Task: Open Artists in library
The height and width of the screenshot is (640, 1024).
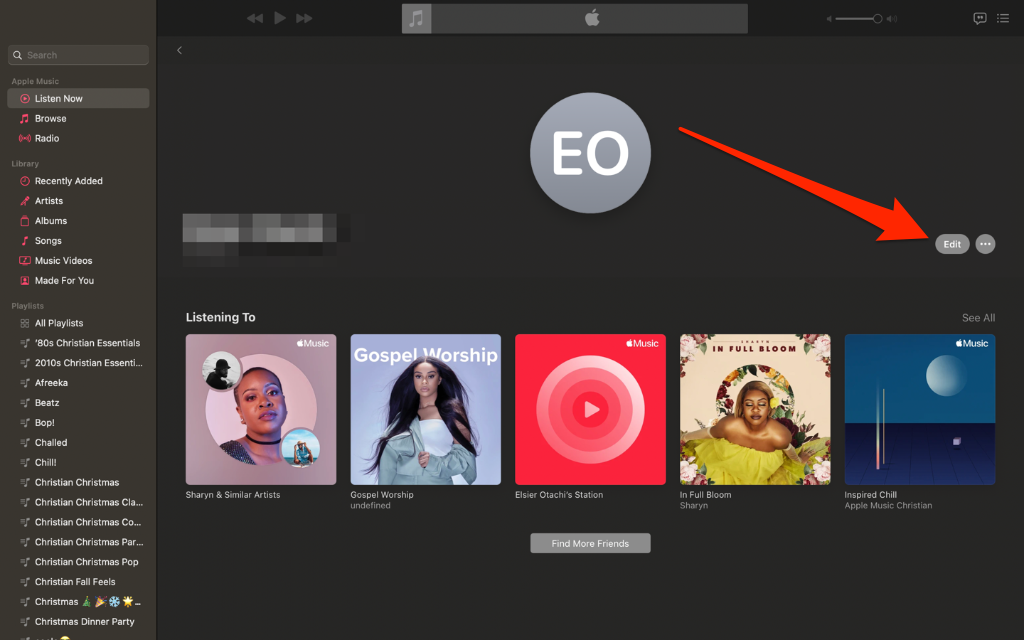Action: [x=78, y=201]
